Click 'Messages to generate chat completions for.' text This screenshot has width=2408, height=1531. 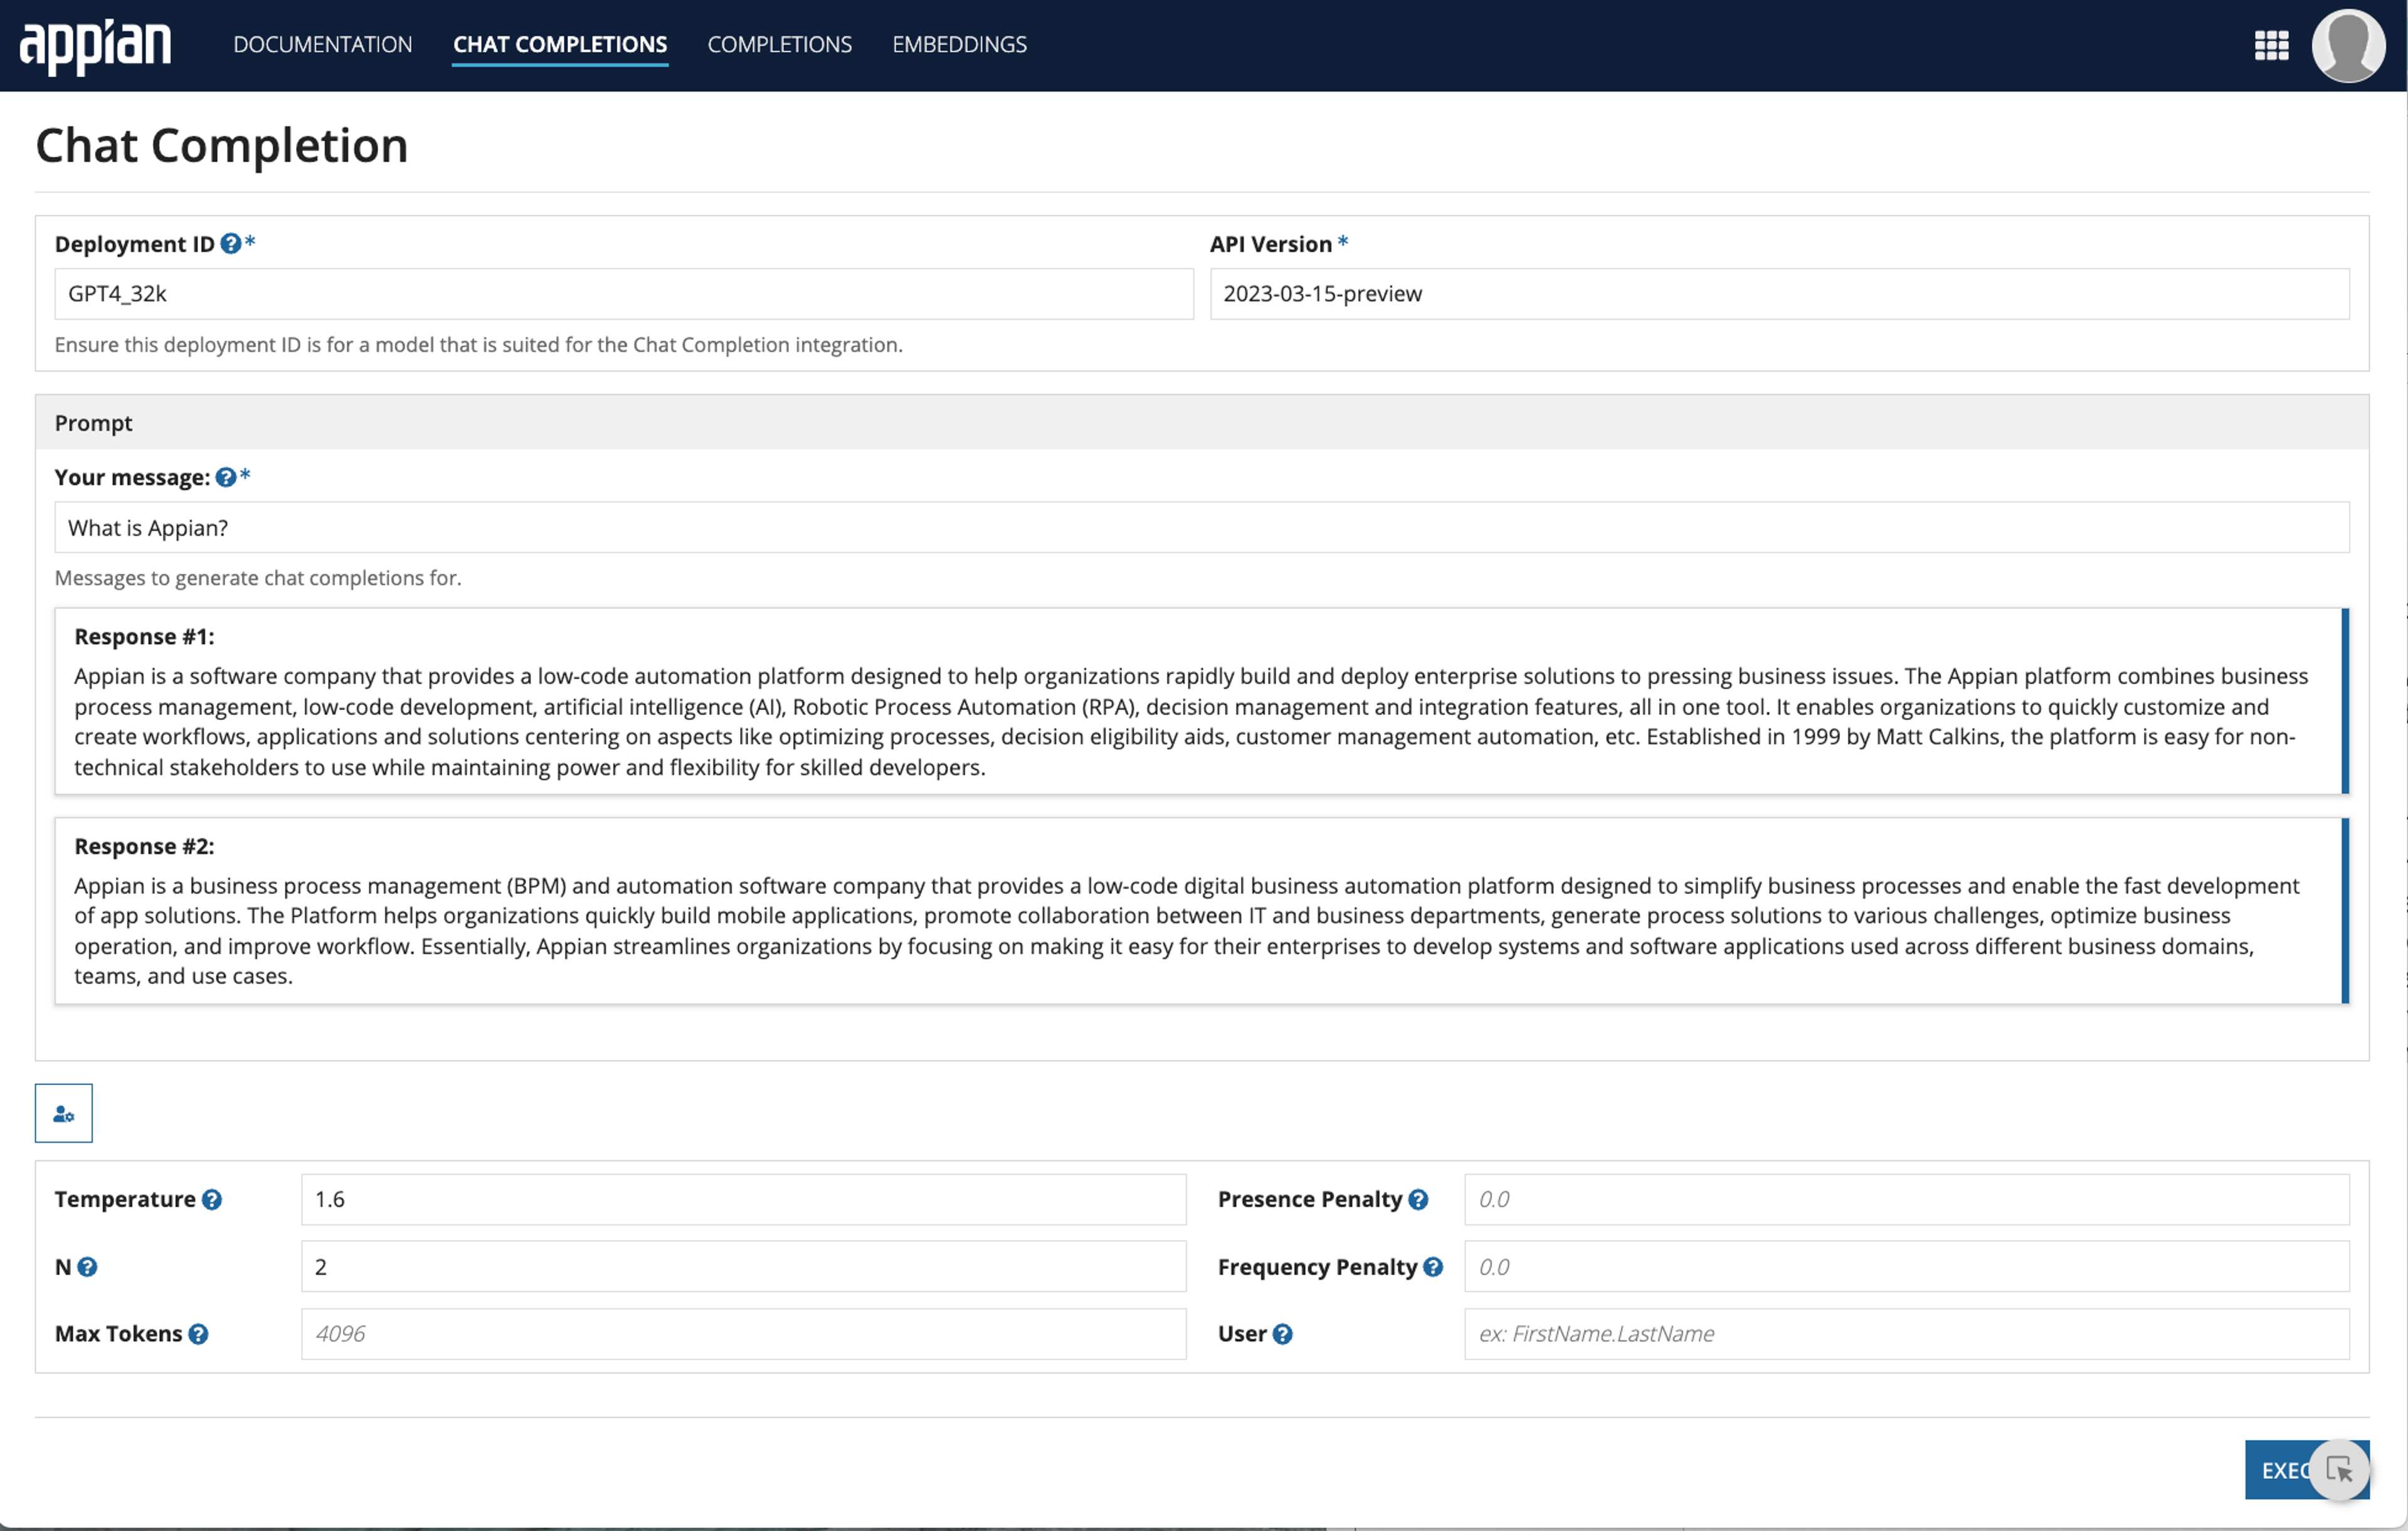point(258,578)
